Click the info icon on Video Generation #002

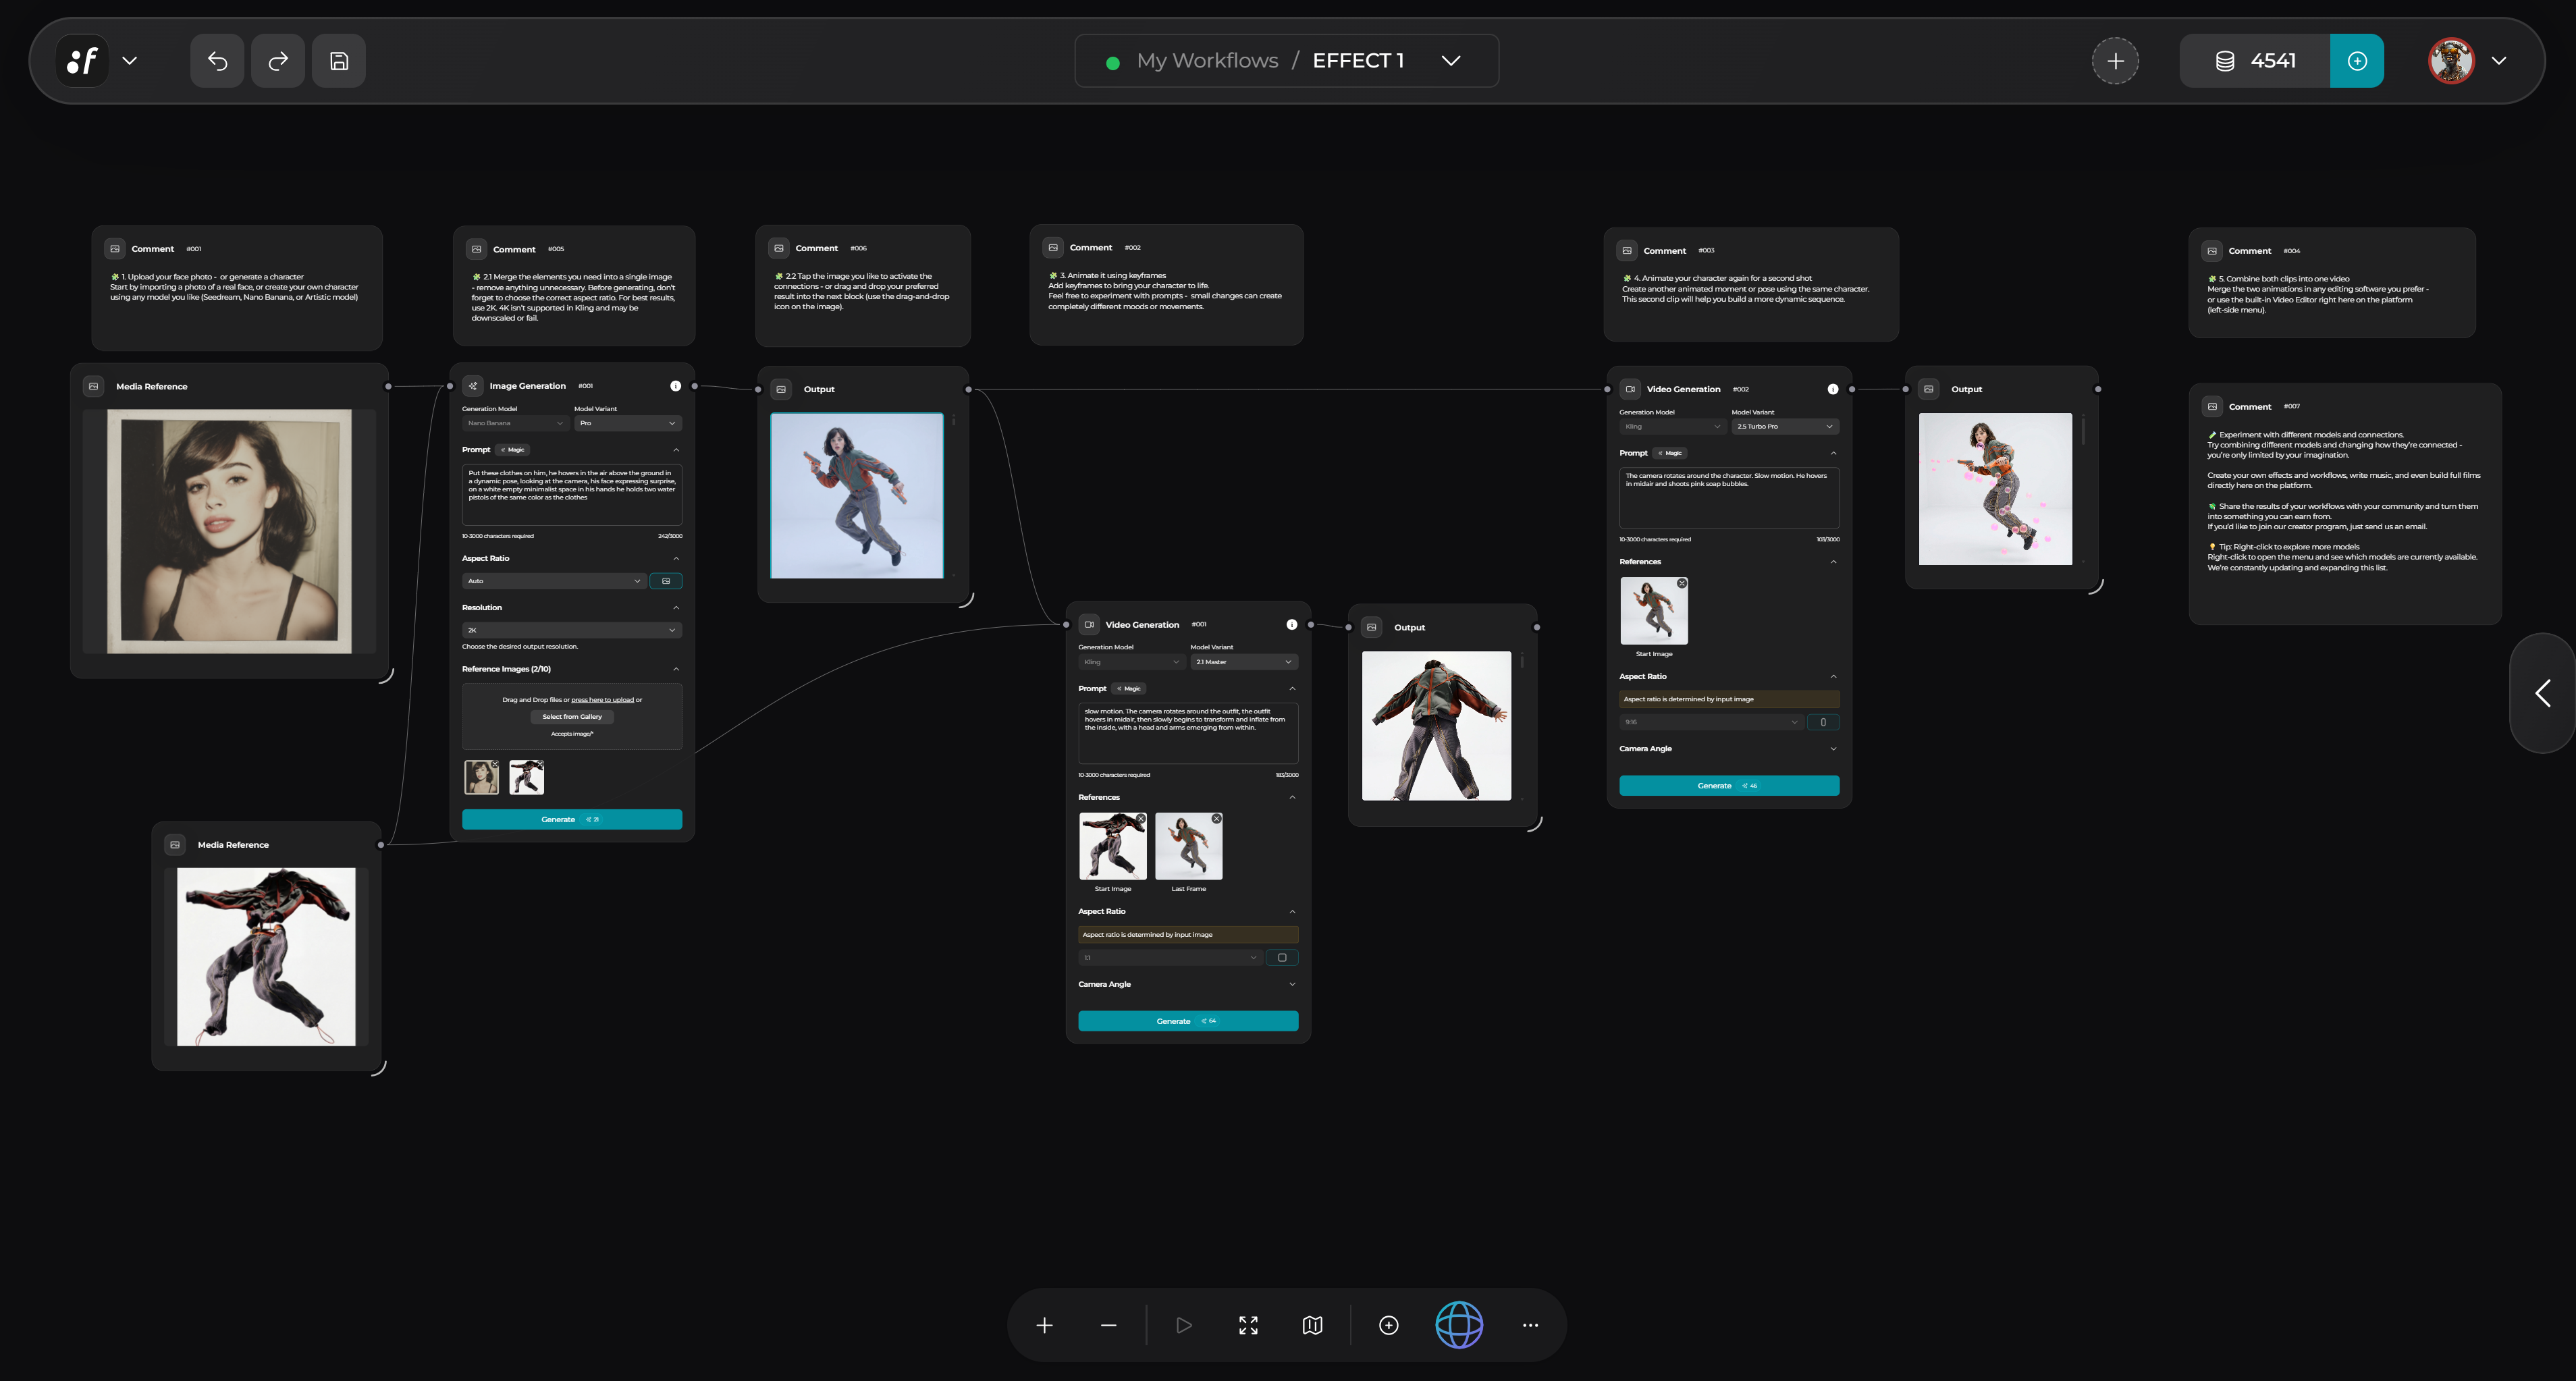(1832, 389)
